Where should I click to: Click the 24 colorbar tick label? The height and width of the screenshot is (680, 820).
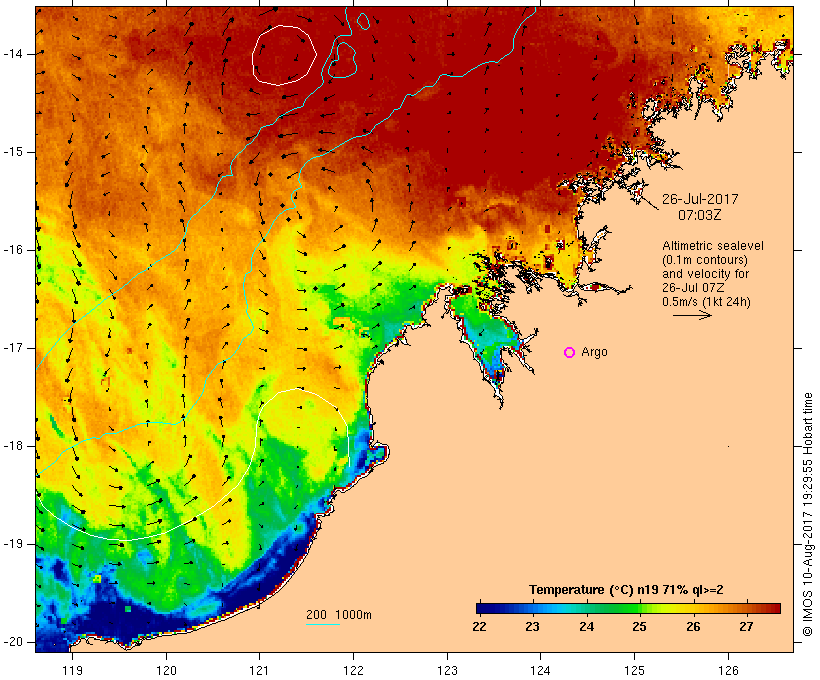click(586, 627)
